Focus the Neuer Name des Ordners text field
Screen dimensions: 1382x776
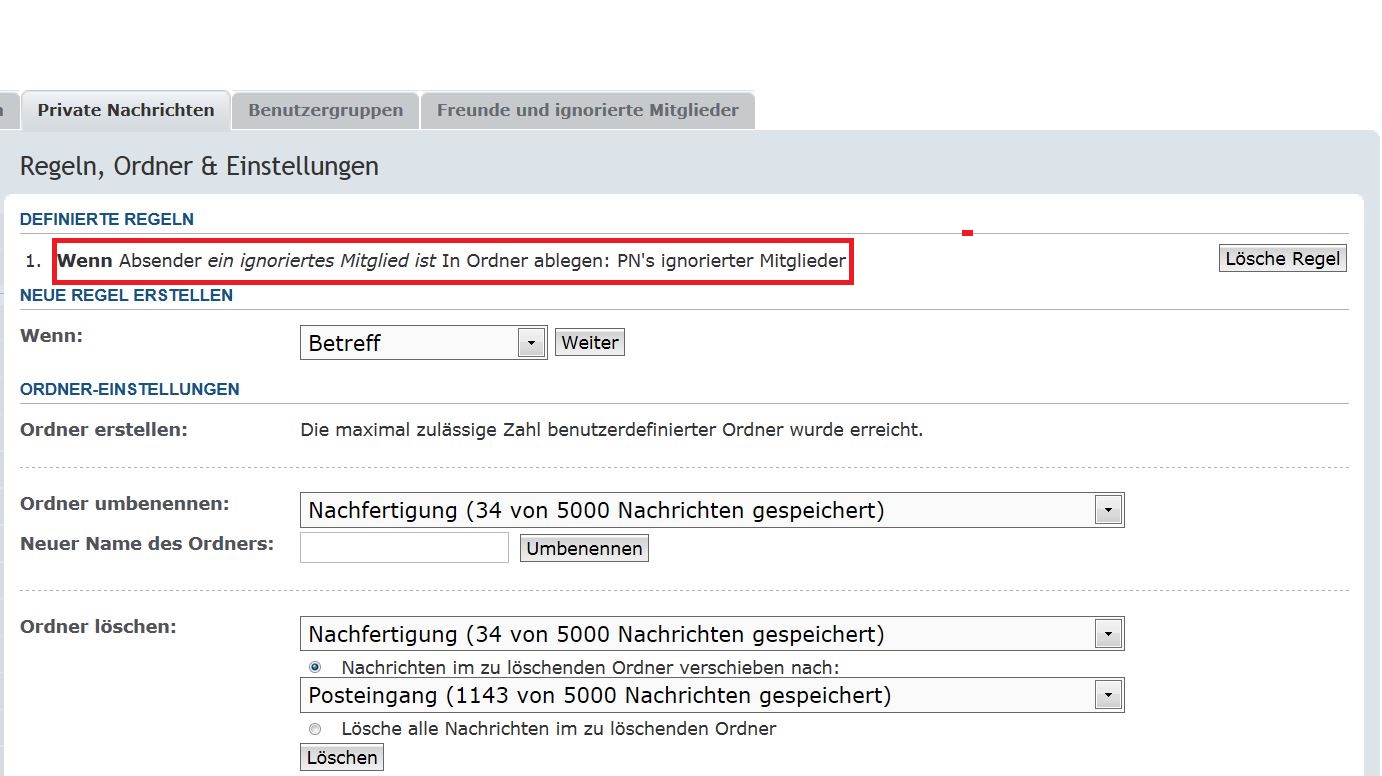point(404,548)
